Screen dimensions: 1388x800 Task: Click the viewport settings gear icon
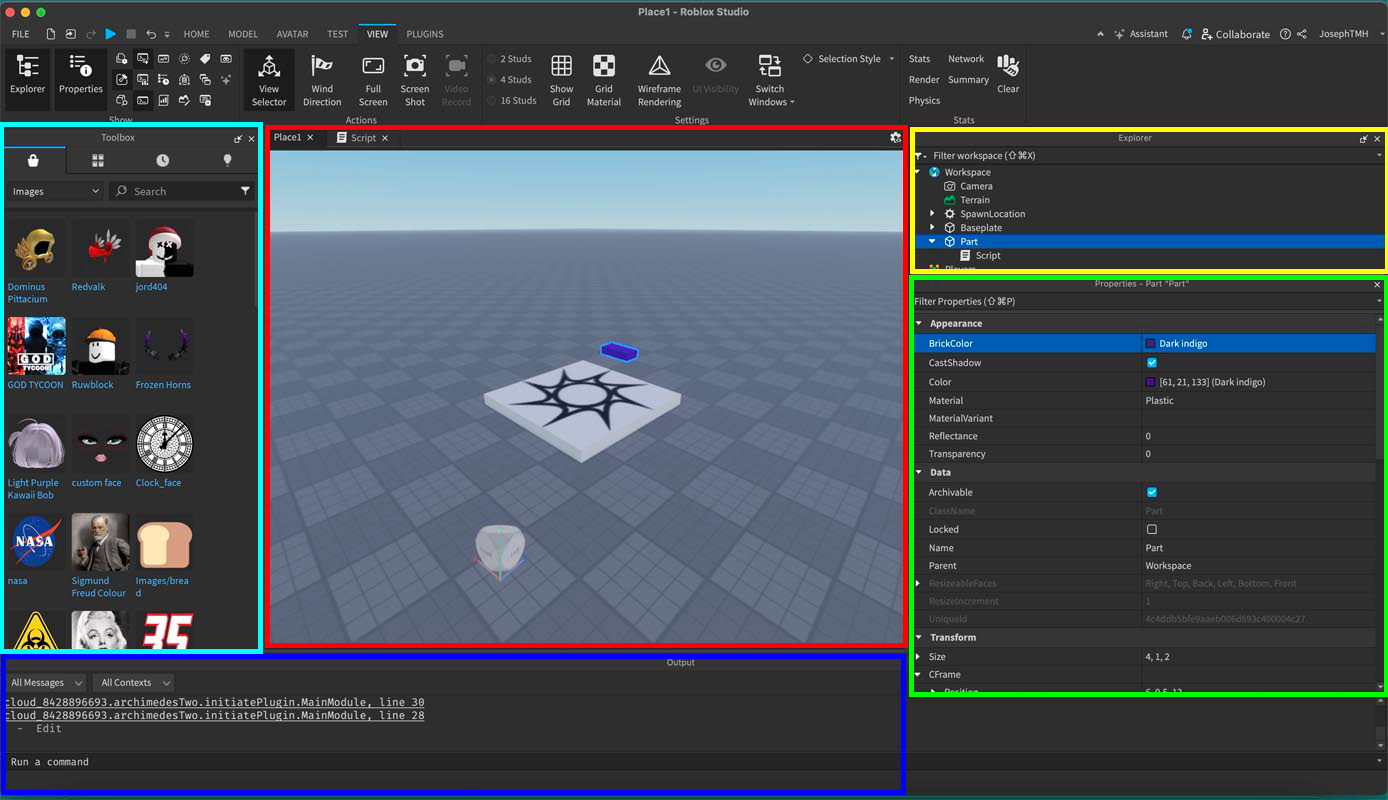click(895, 138)
